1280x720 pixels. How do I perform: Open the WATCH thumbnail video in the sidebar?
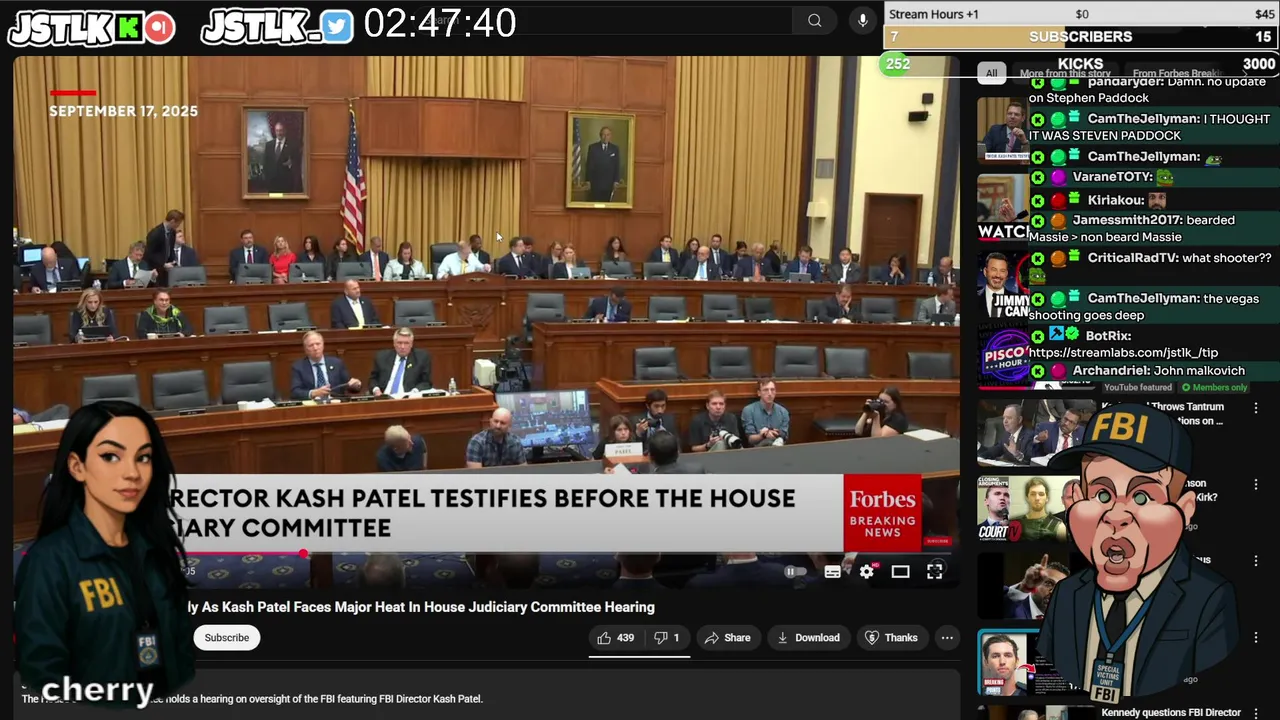(x=1002, y=208)
